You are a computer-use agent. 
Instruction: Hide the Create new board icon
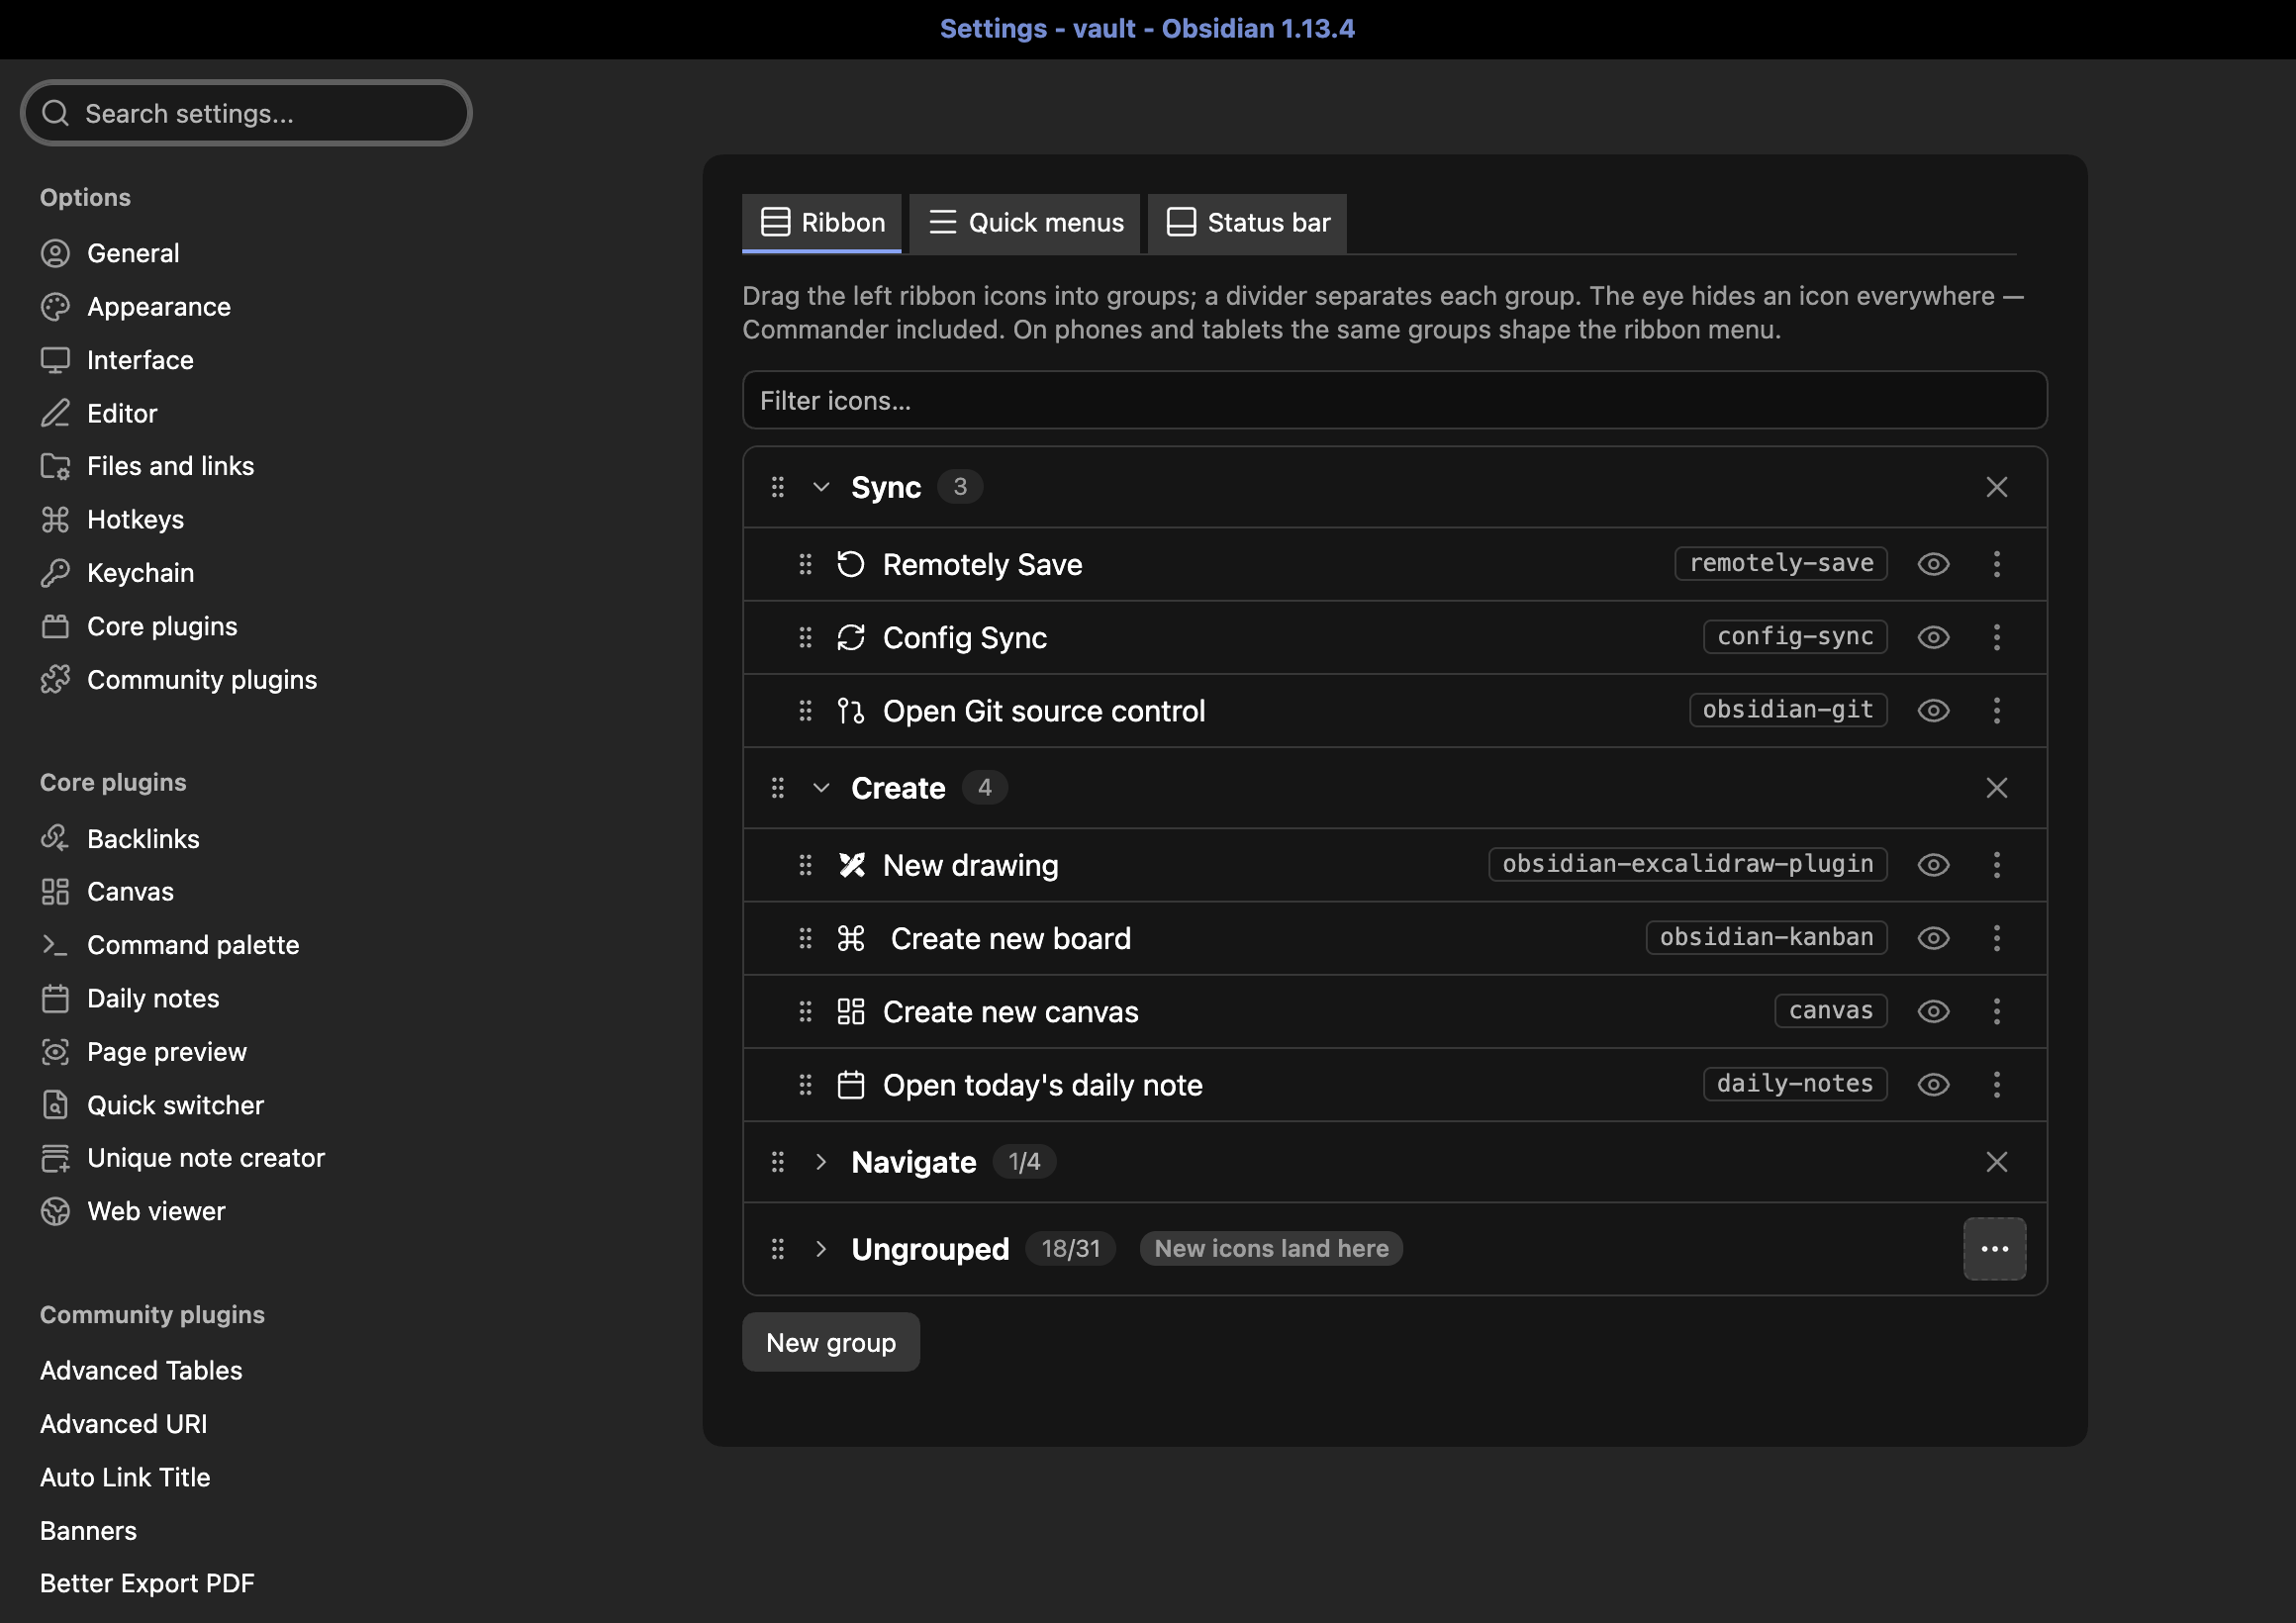[1934, 938]
